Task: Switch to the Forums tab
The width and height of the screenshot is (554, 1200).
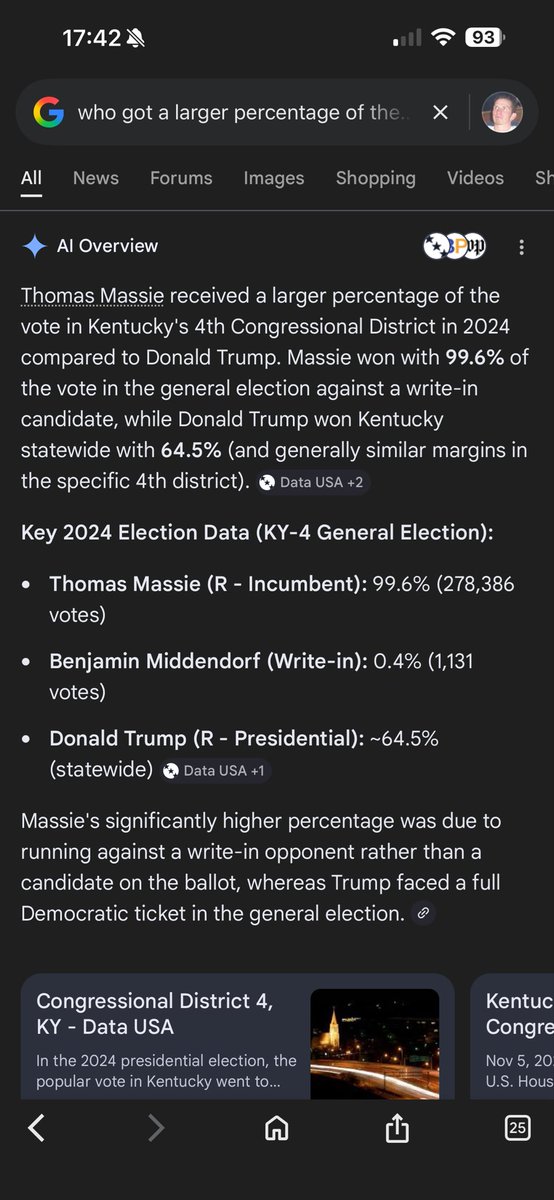Action: (x=181, y=178)
